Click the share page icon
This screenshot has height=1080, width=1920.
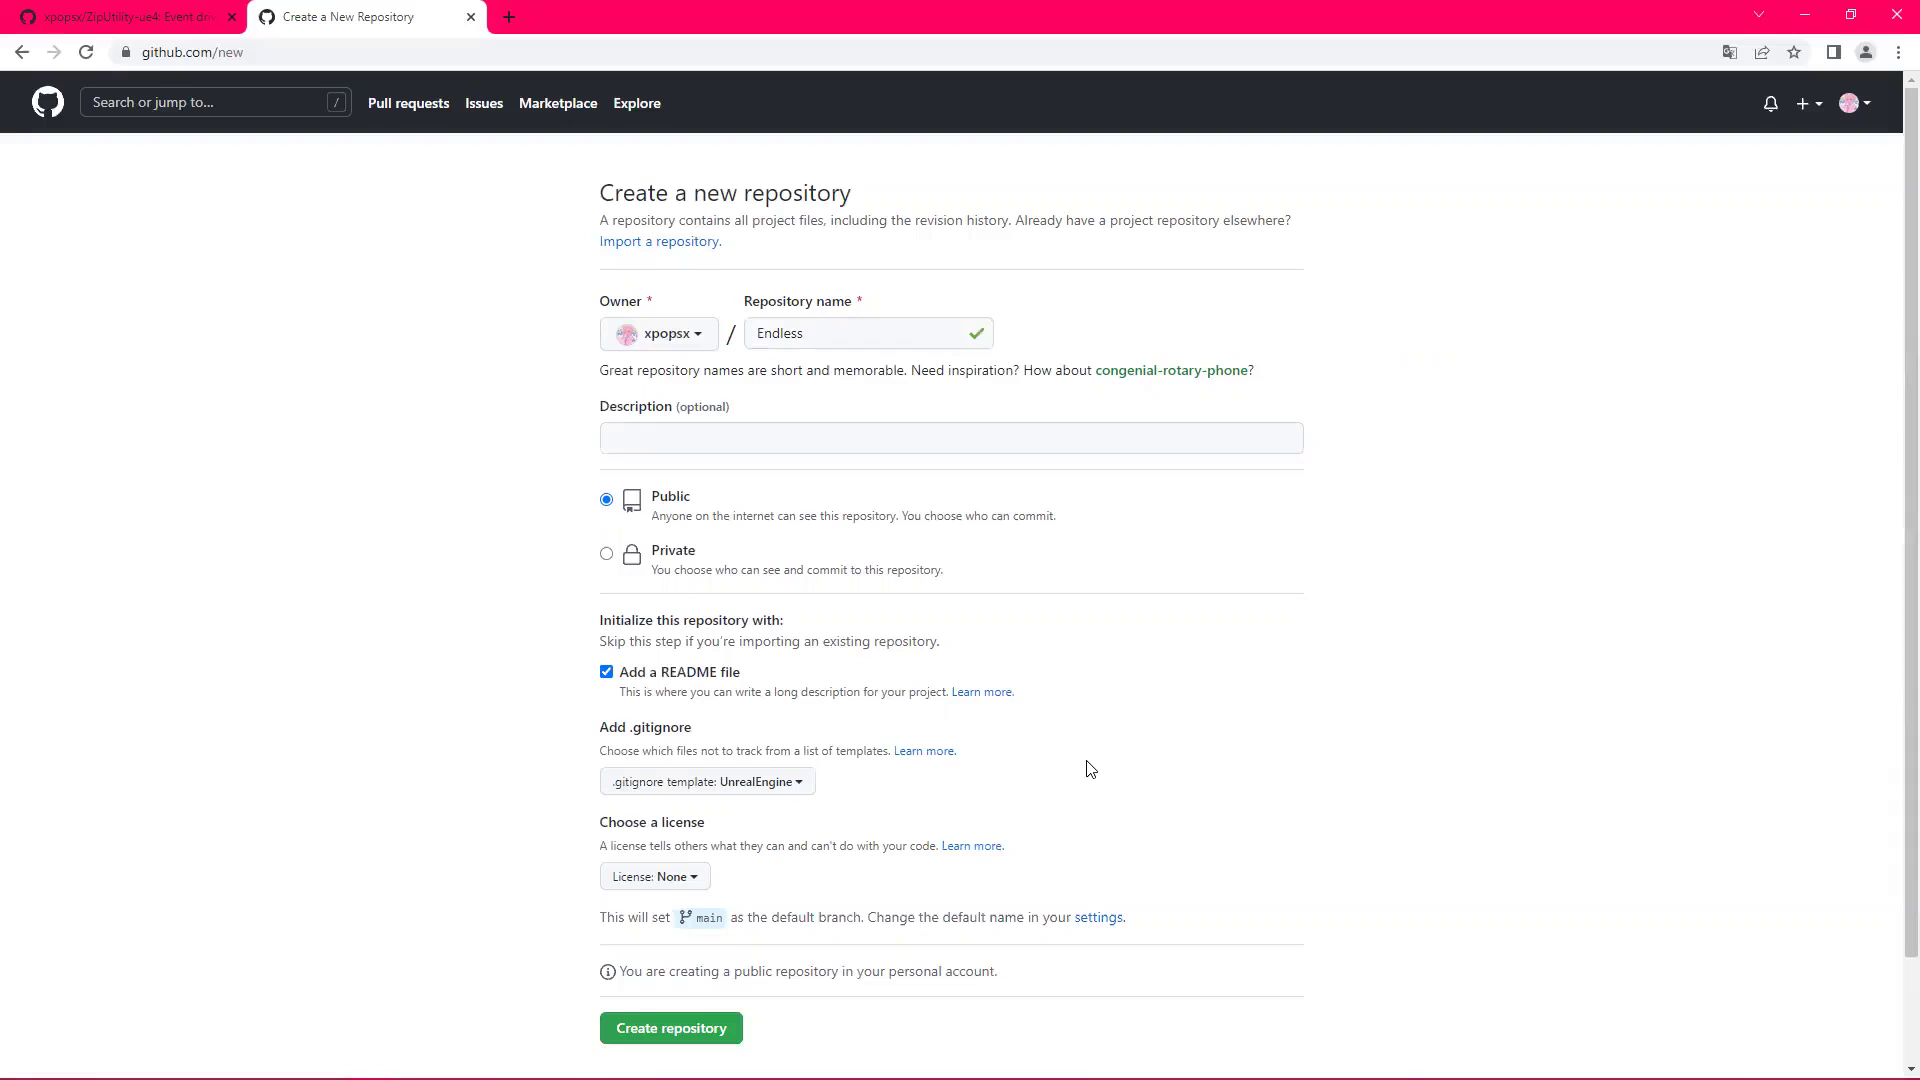coord(1762,52)
